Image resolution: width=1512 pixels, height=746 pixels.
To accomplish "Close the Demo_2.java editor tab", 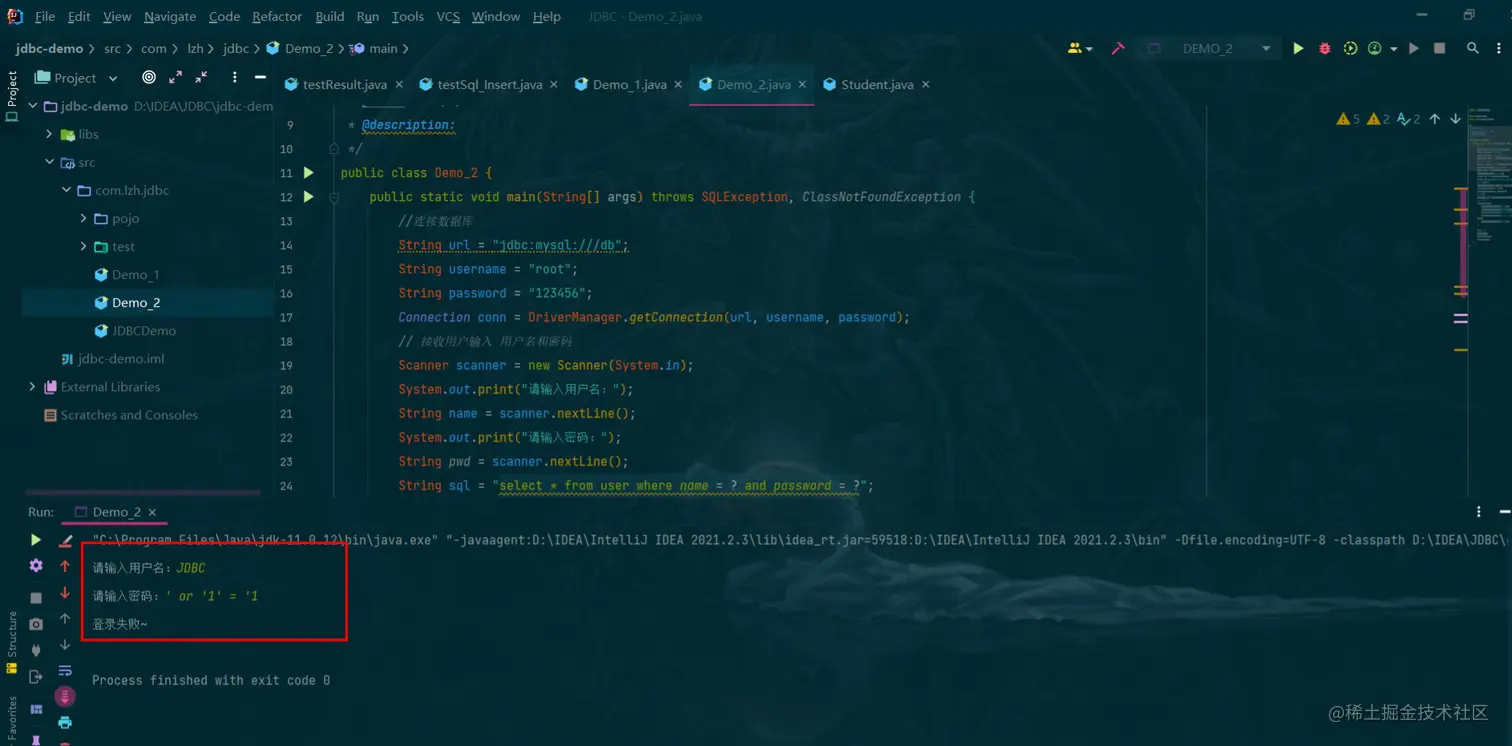I will coord(802,84).
